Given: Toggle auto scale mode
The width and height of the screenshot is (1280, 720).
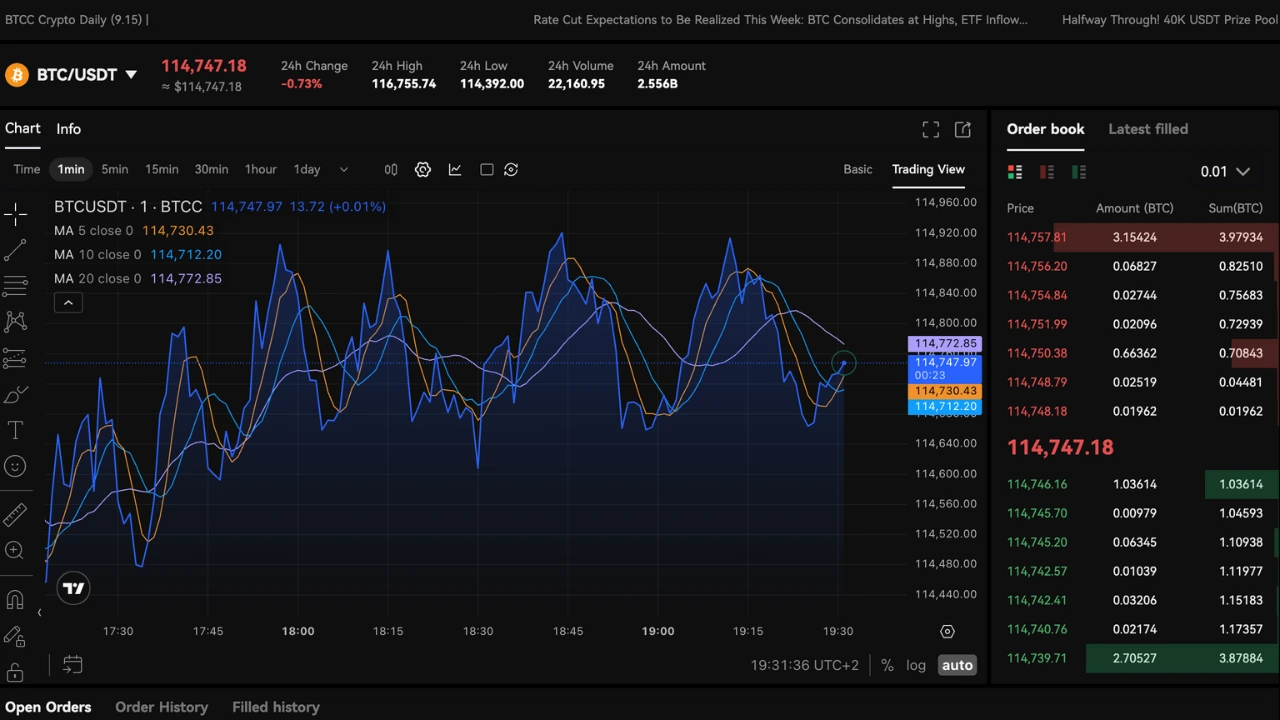Looking at the screenshot, I should (957, 665).
